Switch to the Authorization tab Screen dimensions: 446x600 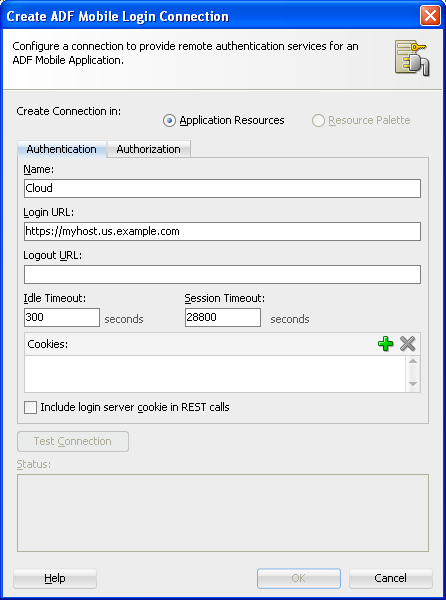(x=148, y=149)
